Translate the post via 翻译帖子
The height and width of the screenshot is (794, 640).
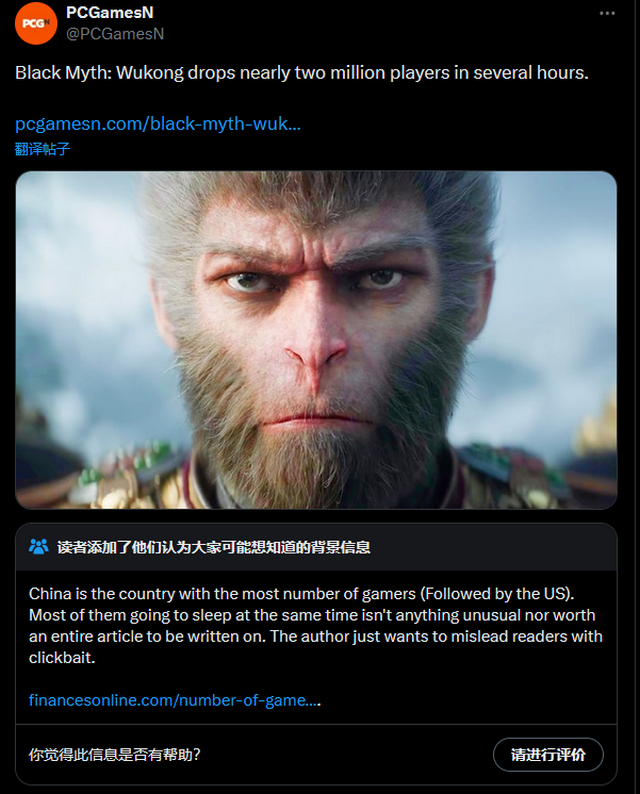point(42,149)
